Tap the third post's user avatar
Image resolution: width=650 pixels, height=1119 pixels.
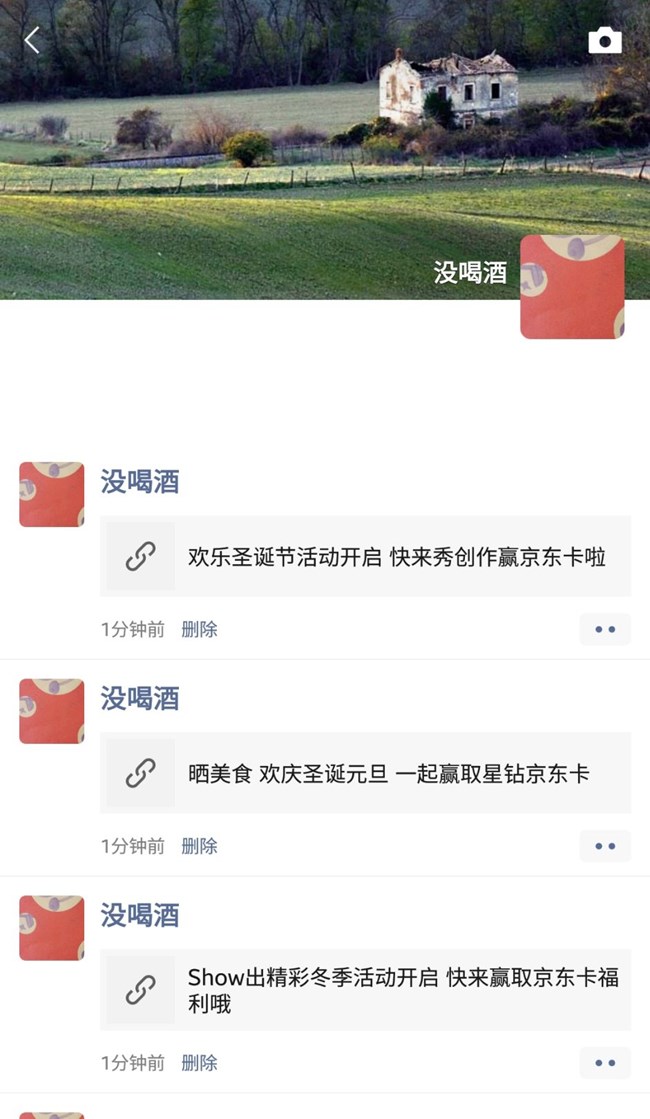pos(51,928)
